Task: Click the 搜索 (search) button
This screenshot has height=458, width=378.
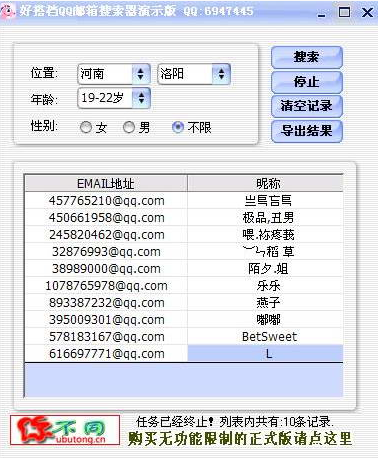Action: pyautogui.click(x=307, y=57)
